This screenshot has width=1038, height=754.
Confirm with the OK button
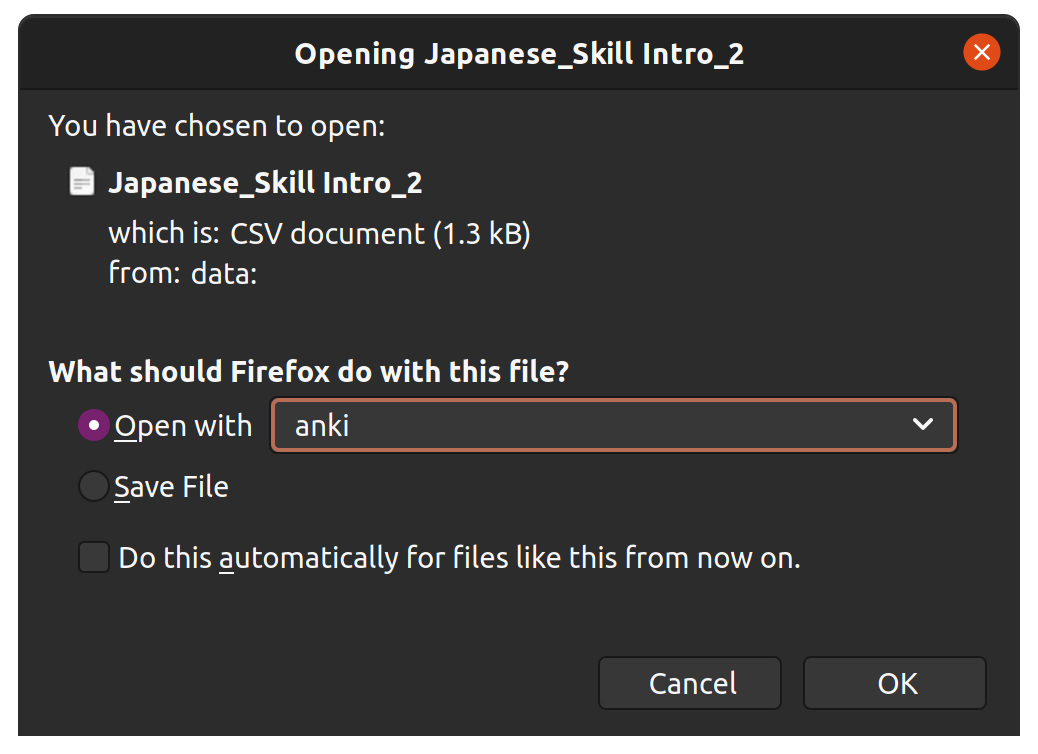895,683
